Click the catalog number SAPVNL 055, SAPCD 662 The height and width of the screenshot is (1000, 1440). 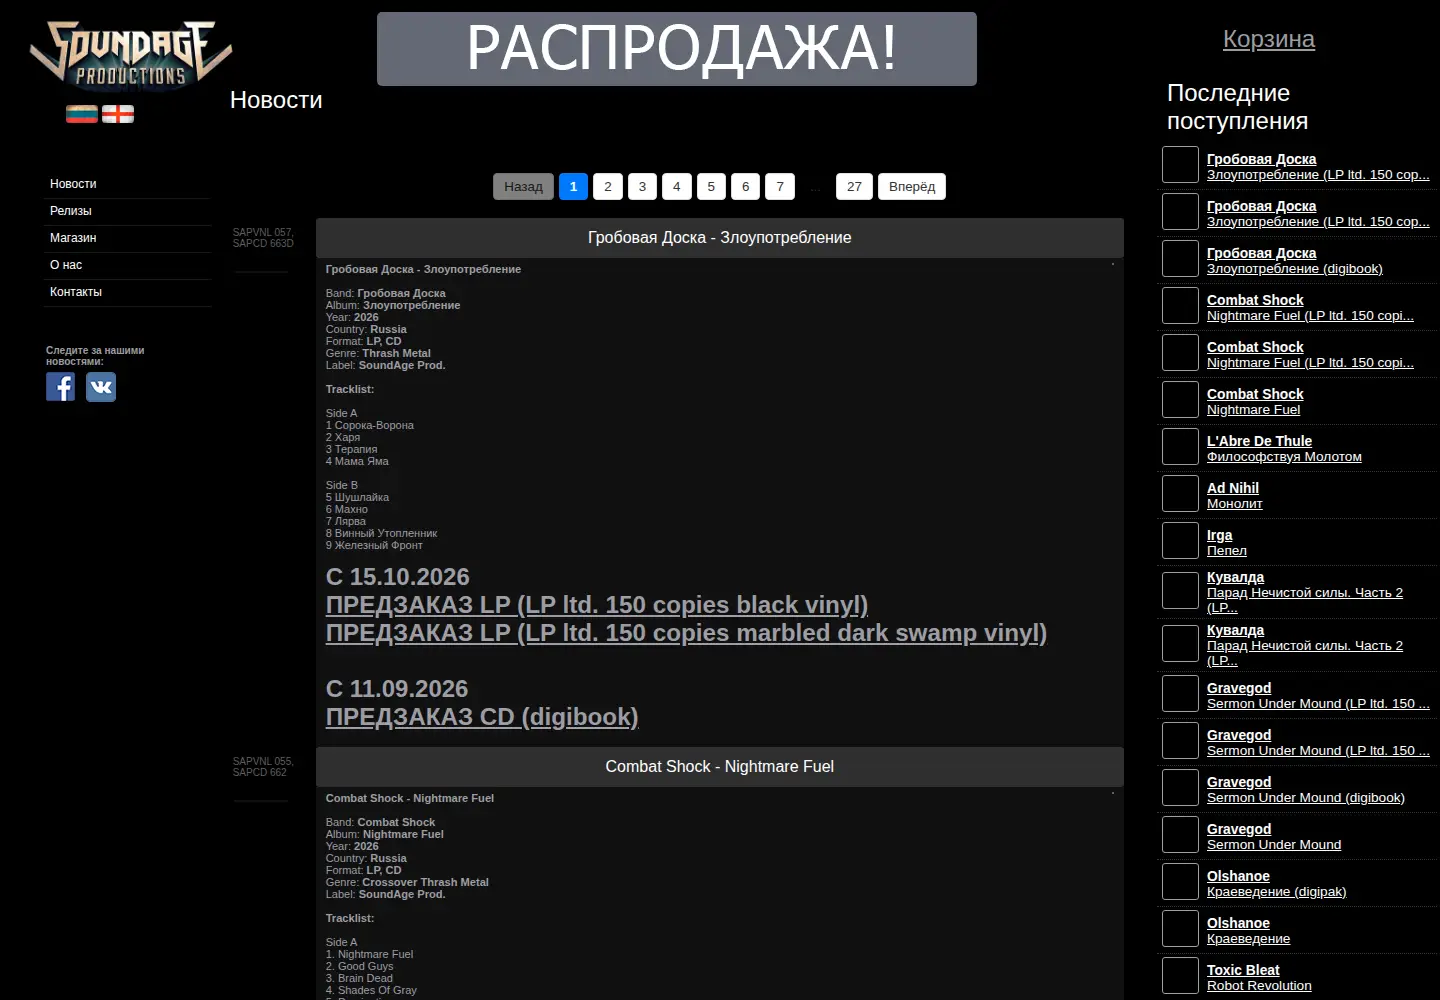(263, 767)
